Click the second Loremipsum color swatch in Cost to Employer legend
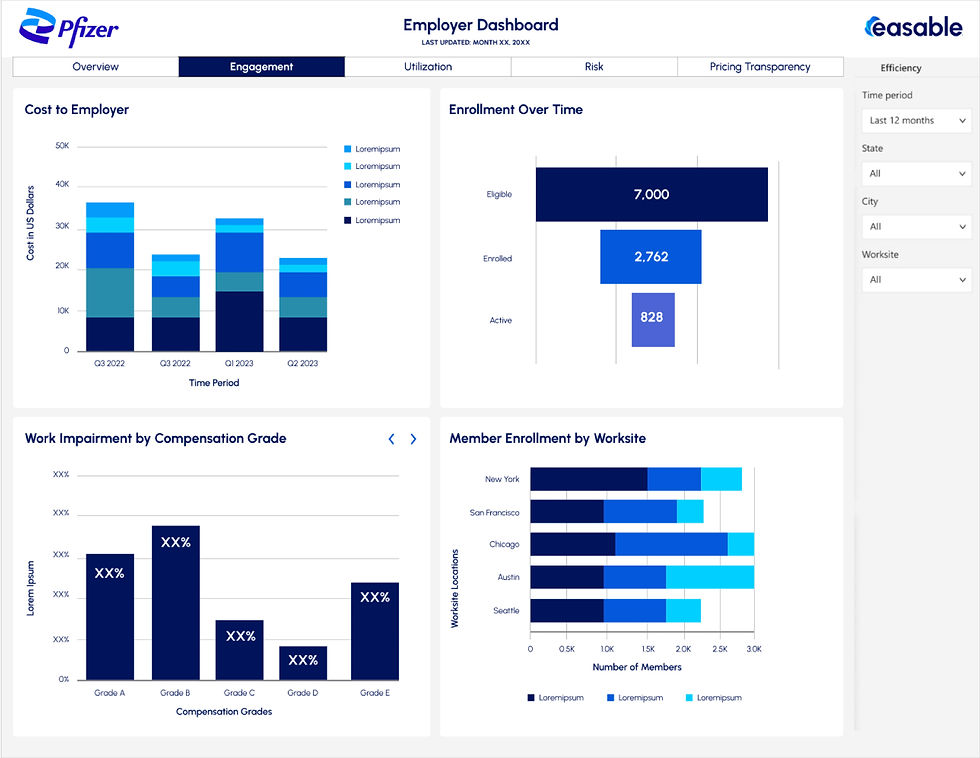This screenshot has height=758, width=980. coord(350,166)
